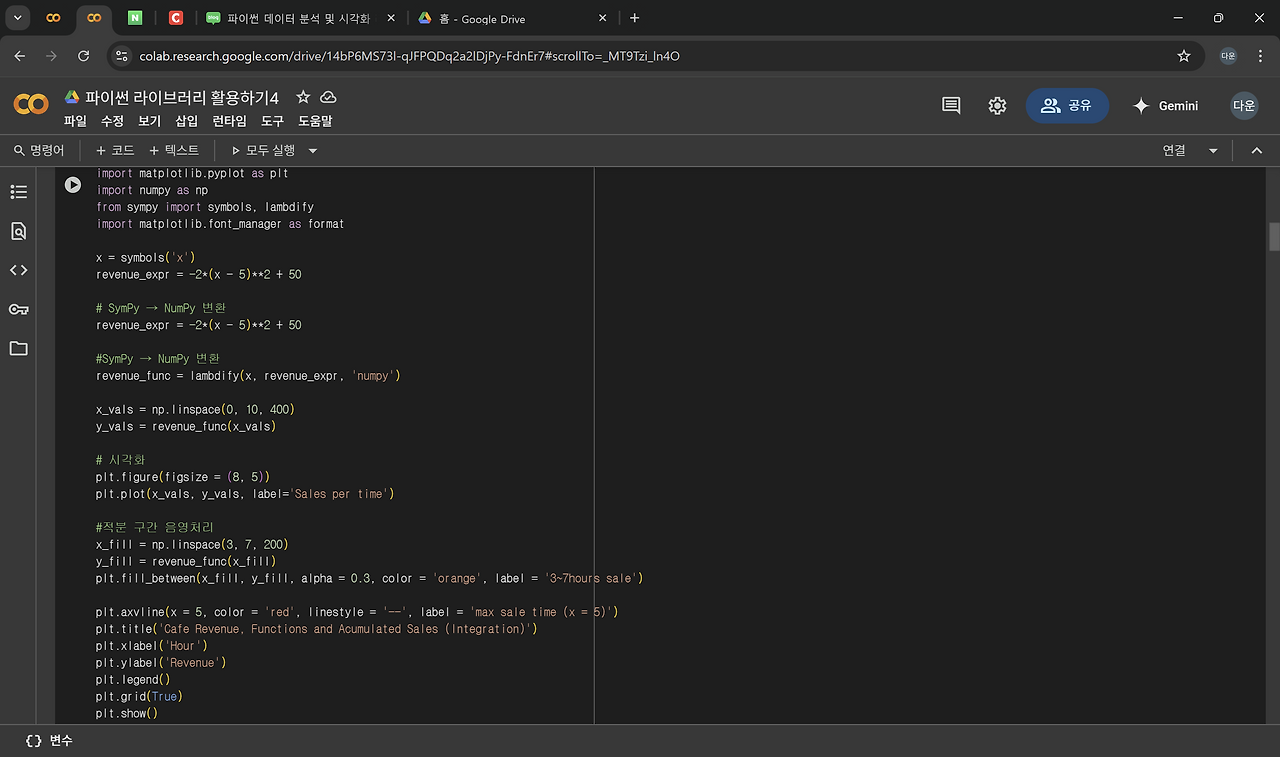Run all cells with 모두 실행
Viewport: 1280px width, 757px height.
[263, 150]
